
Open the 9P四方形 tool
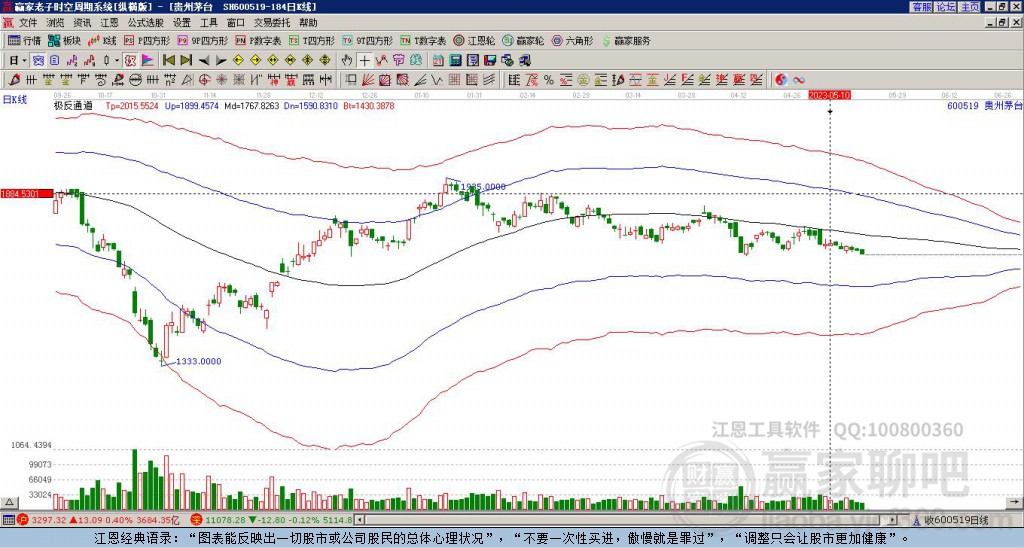point(202,40)
